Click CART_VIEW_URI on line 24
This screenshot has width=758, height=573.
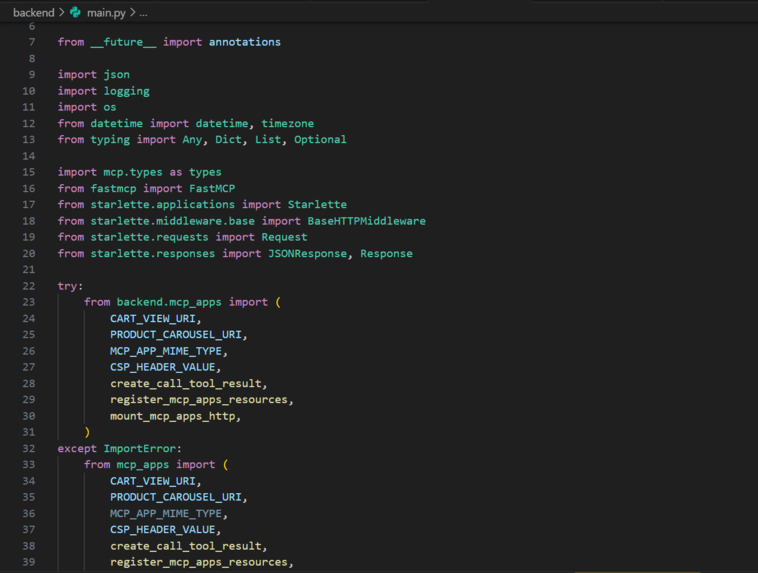click(153, 319)
